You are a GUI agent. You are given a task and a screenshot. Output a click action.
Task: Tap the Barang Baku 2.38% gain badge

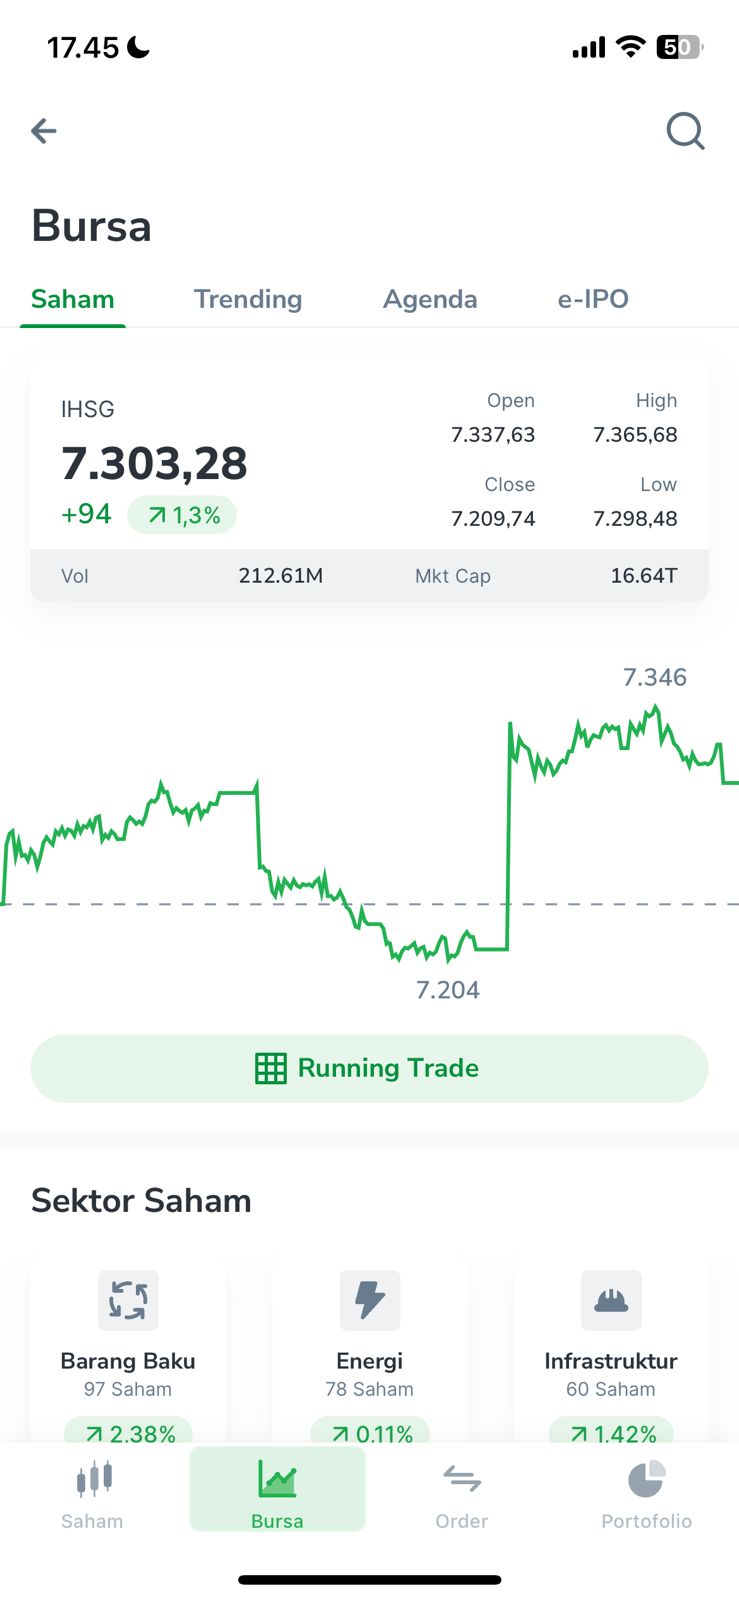(129, 1433)
